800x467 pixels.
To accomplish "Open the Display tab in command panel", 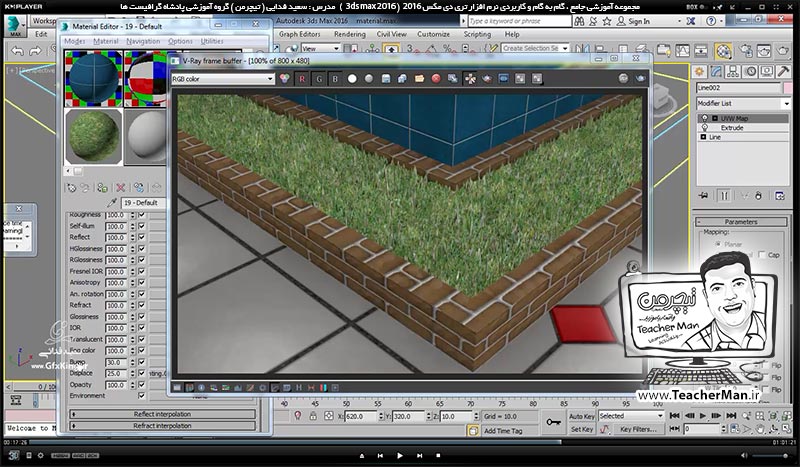I will tap(766, 71).
